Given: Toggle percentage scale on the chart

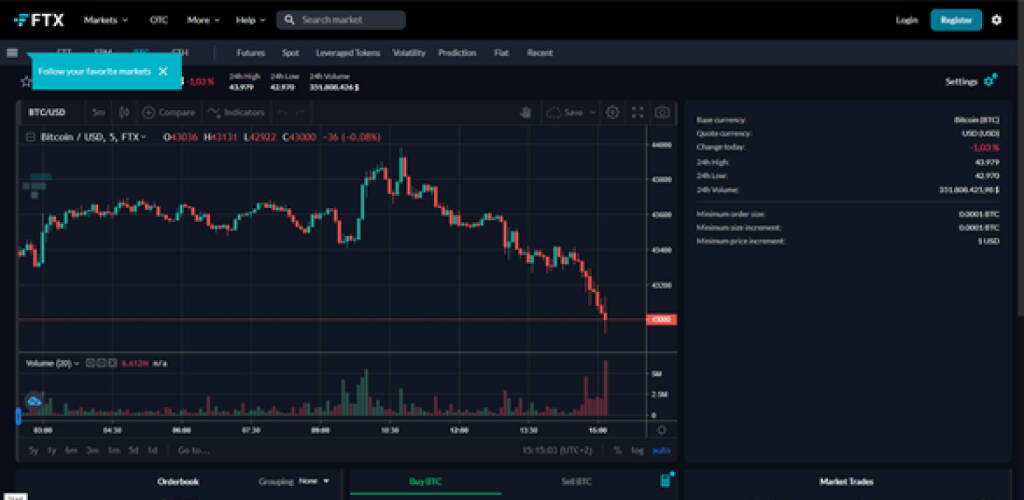Looking at the screenshot, I should (617, 450).
